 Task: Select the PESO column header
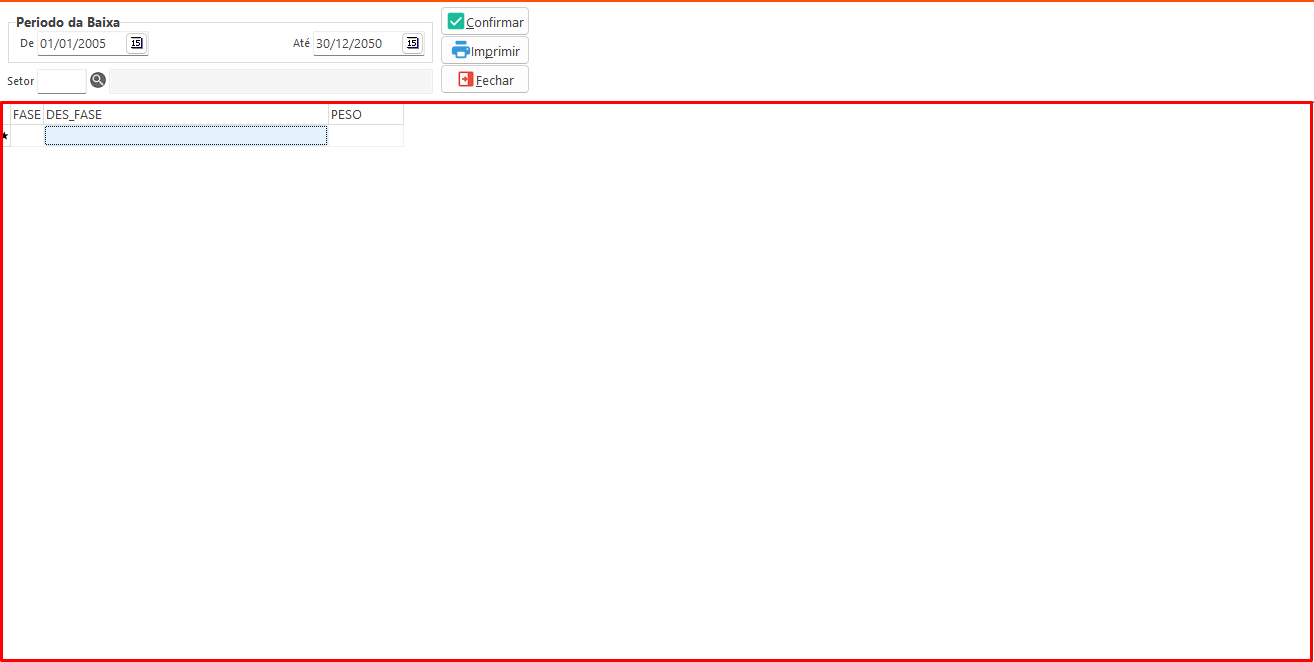point(365,115)
